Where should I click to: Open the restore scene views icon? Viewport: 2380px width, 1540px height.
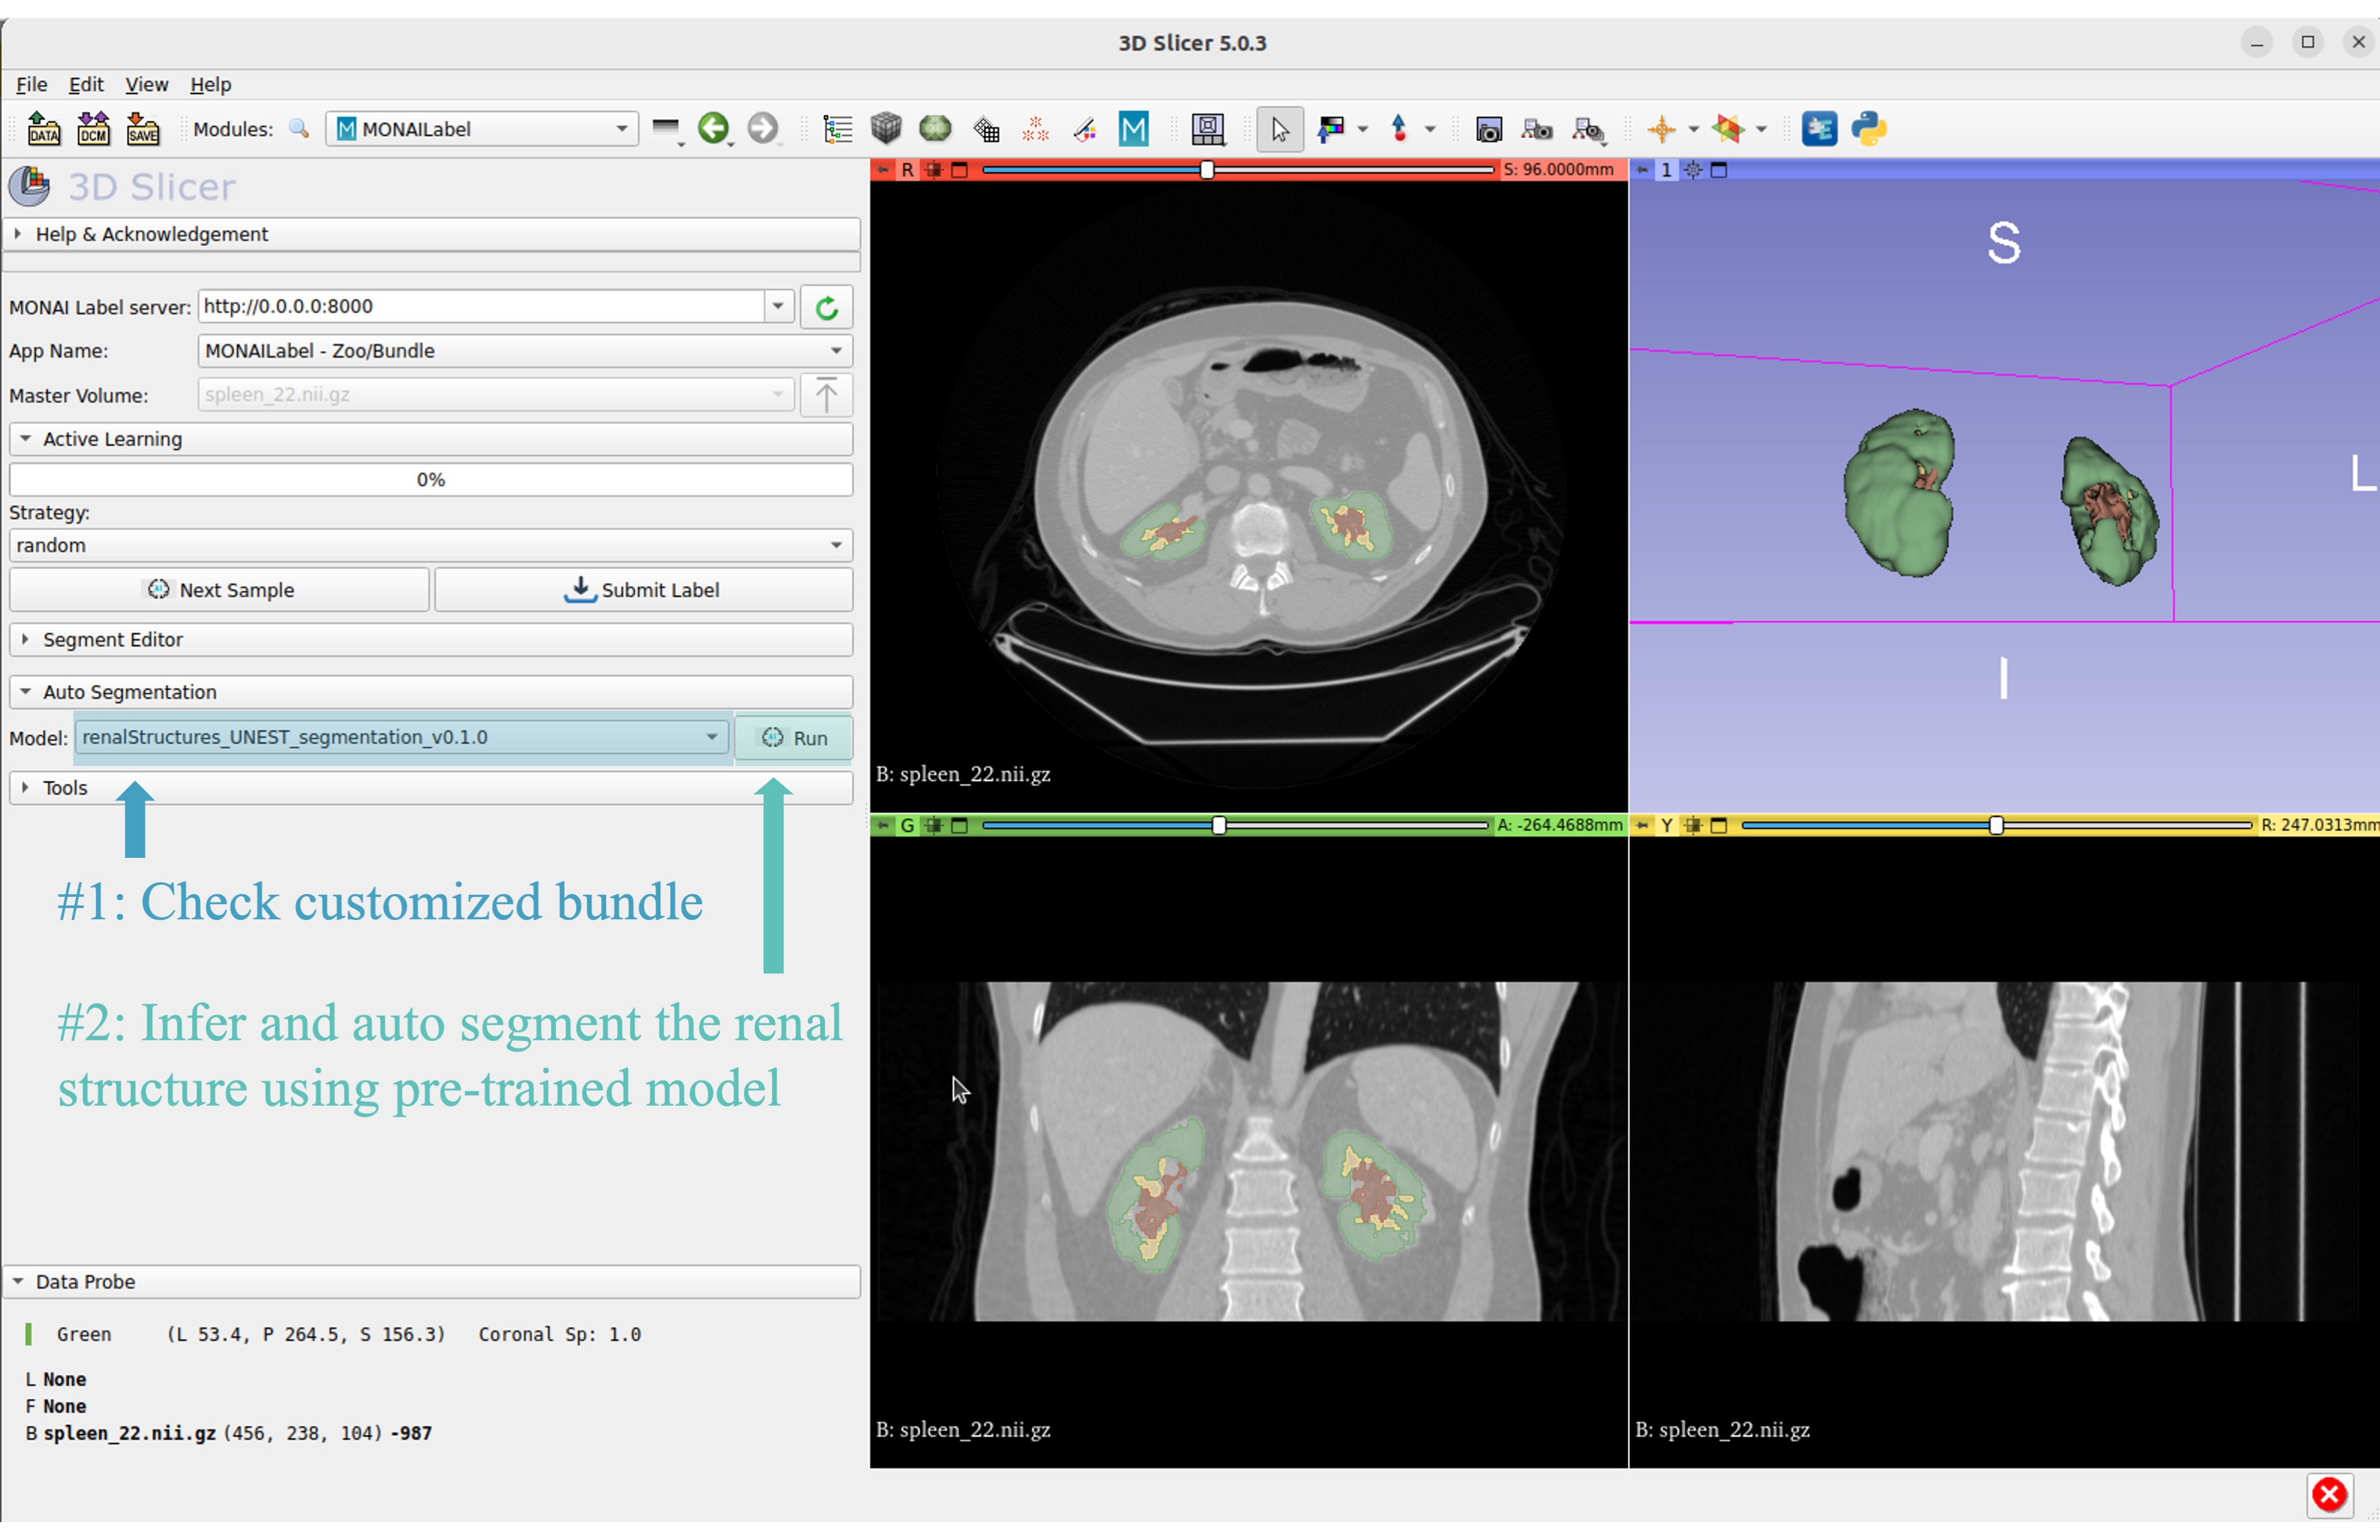(x=1588, y=129)
